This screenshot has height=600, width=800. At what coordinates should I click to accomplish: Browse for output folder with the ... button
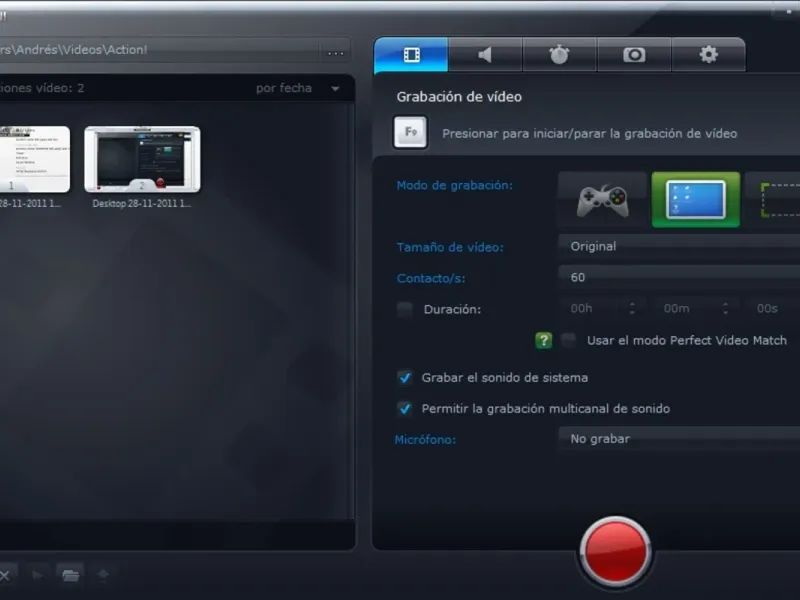(336, 52)
